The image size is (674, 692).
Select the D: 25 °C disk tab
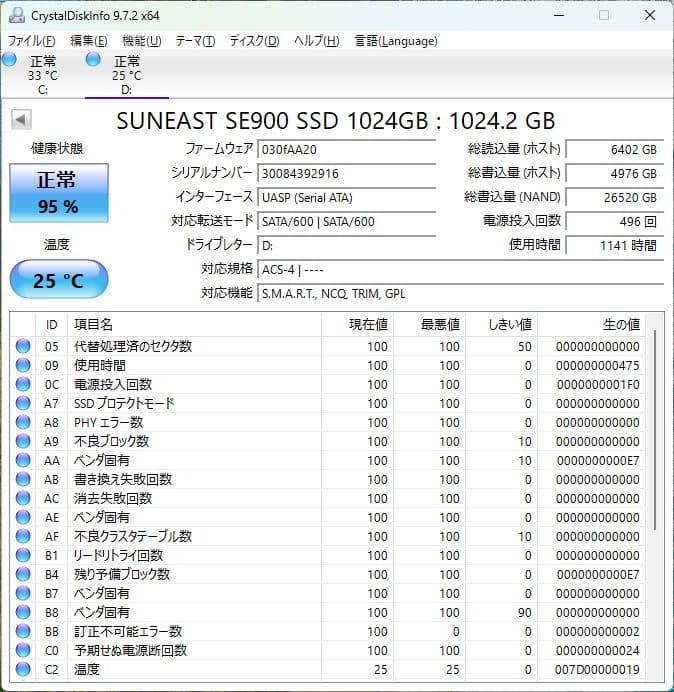click(127, 75)
